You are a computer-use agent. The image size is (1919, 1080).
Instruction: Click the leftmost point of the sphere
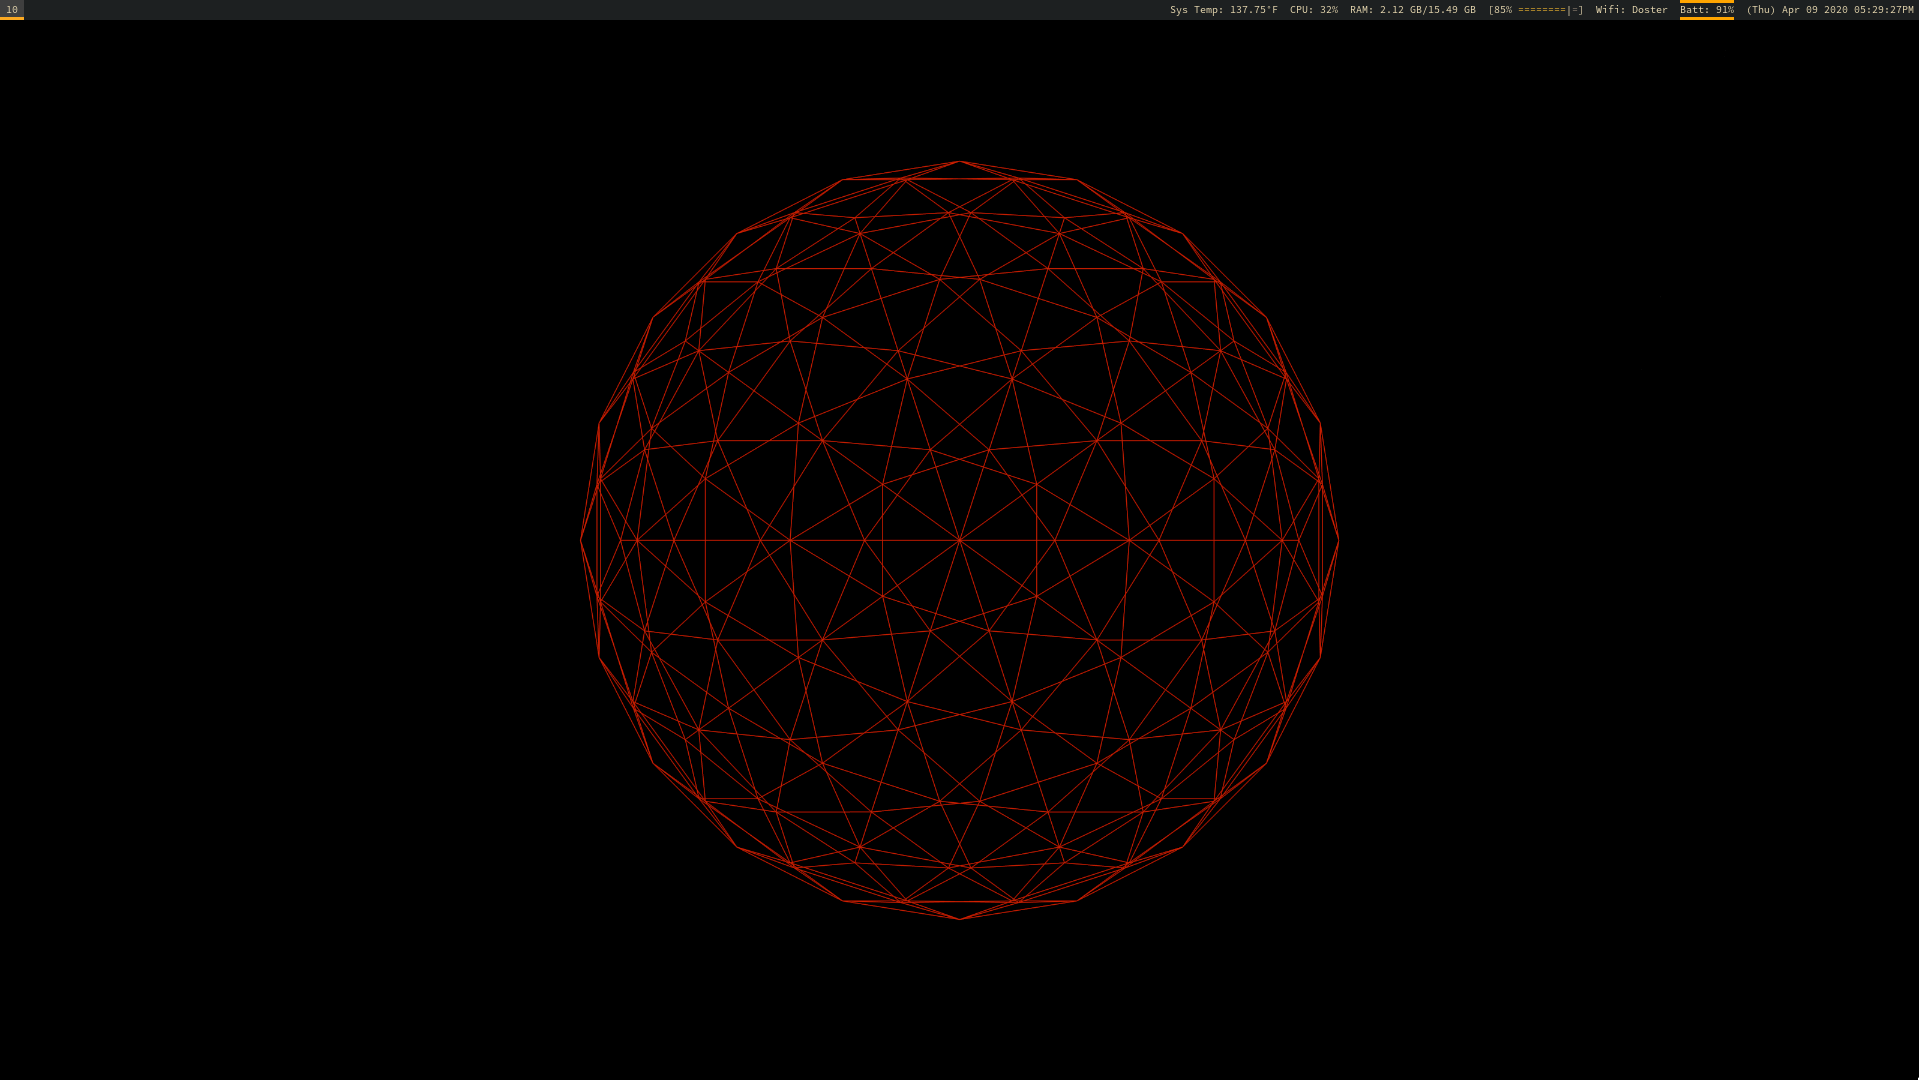coord(582,541)
